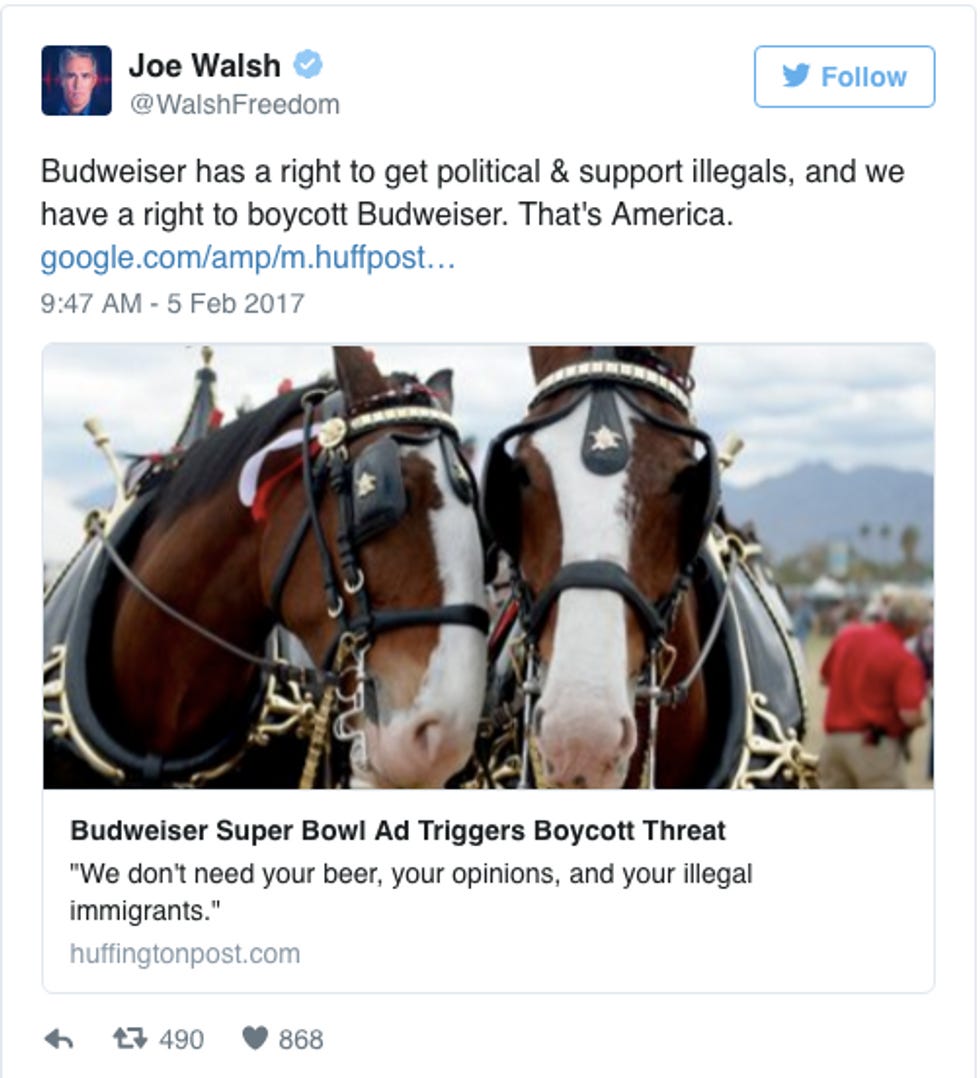
Task: Click the blue verified badge
Action: click(308, 65)
